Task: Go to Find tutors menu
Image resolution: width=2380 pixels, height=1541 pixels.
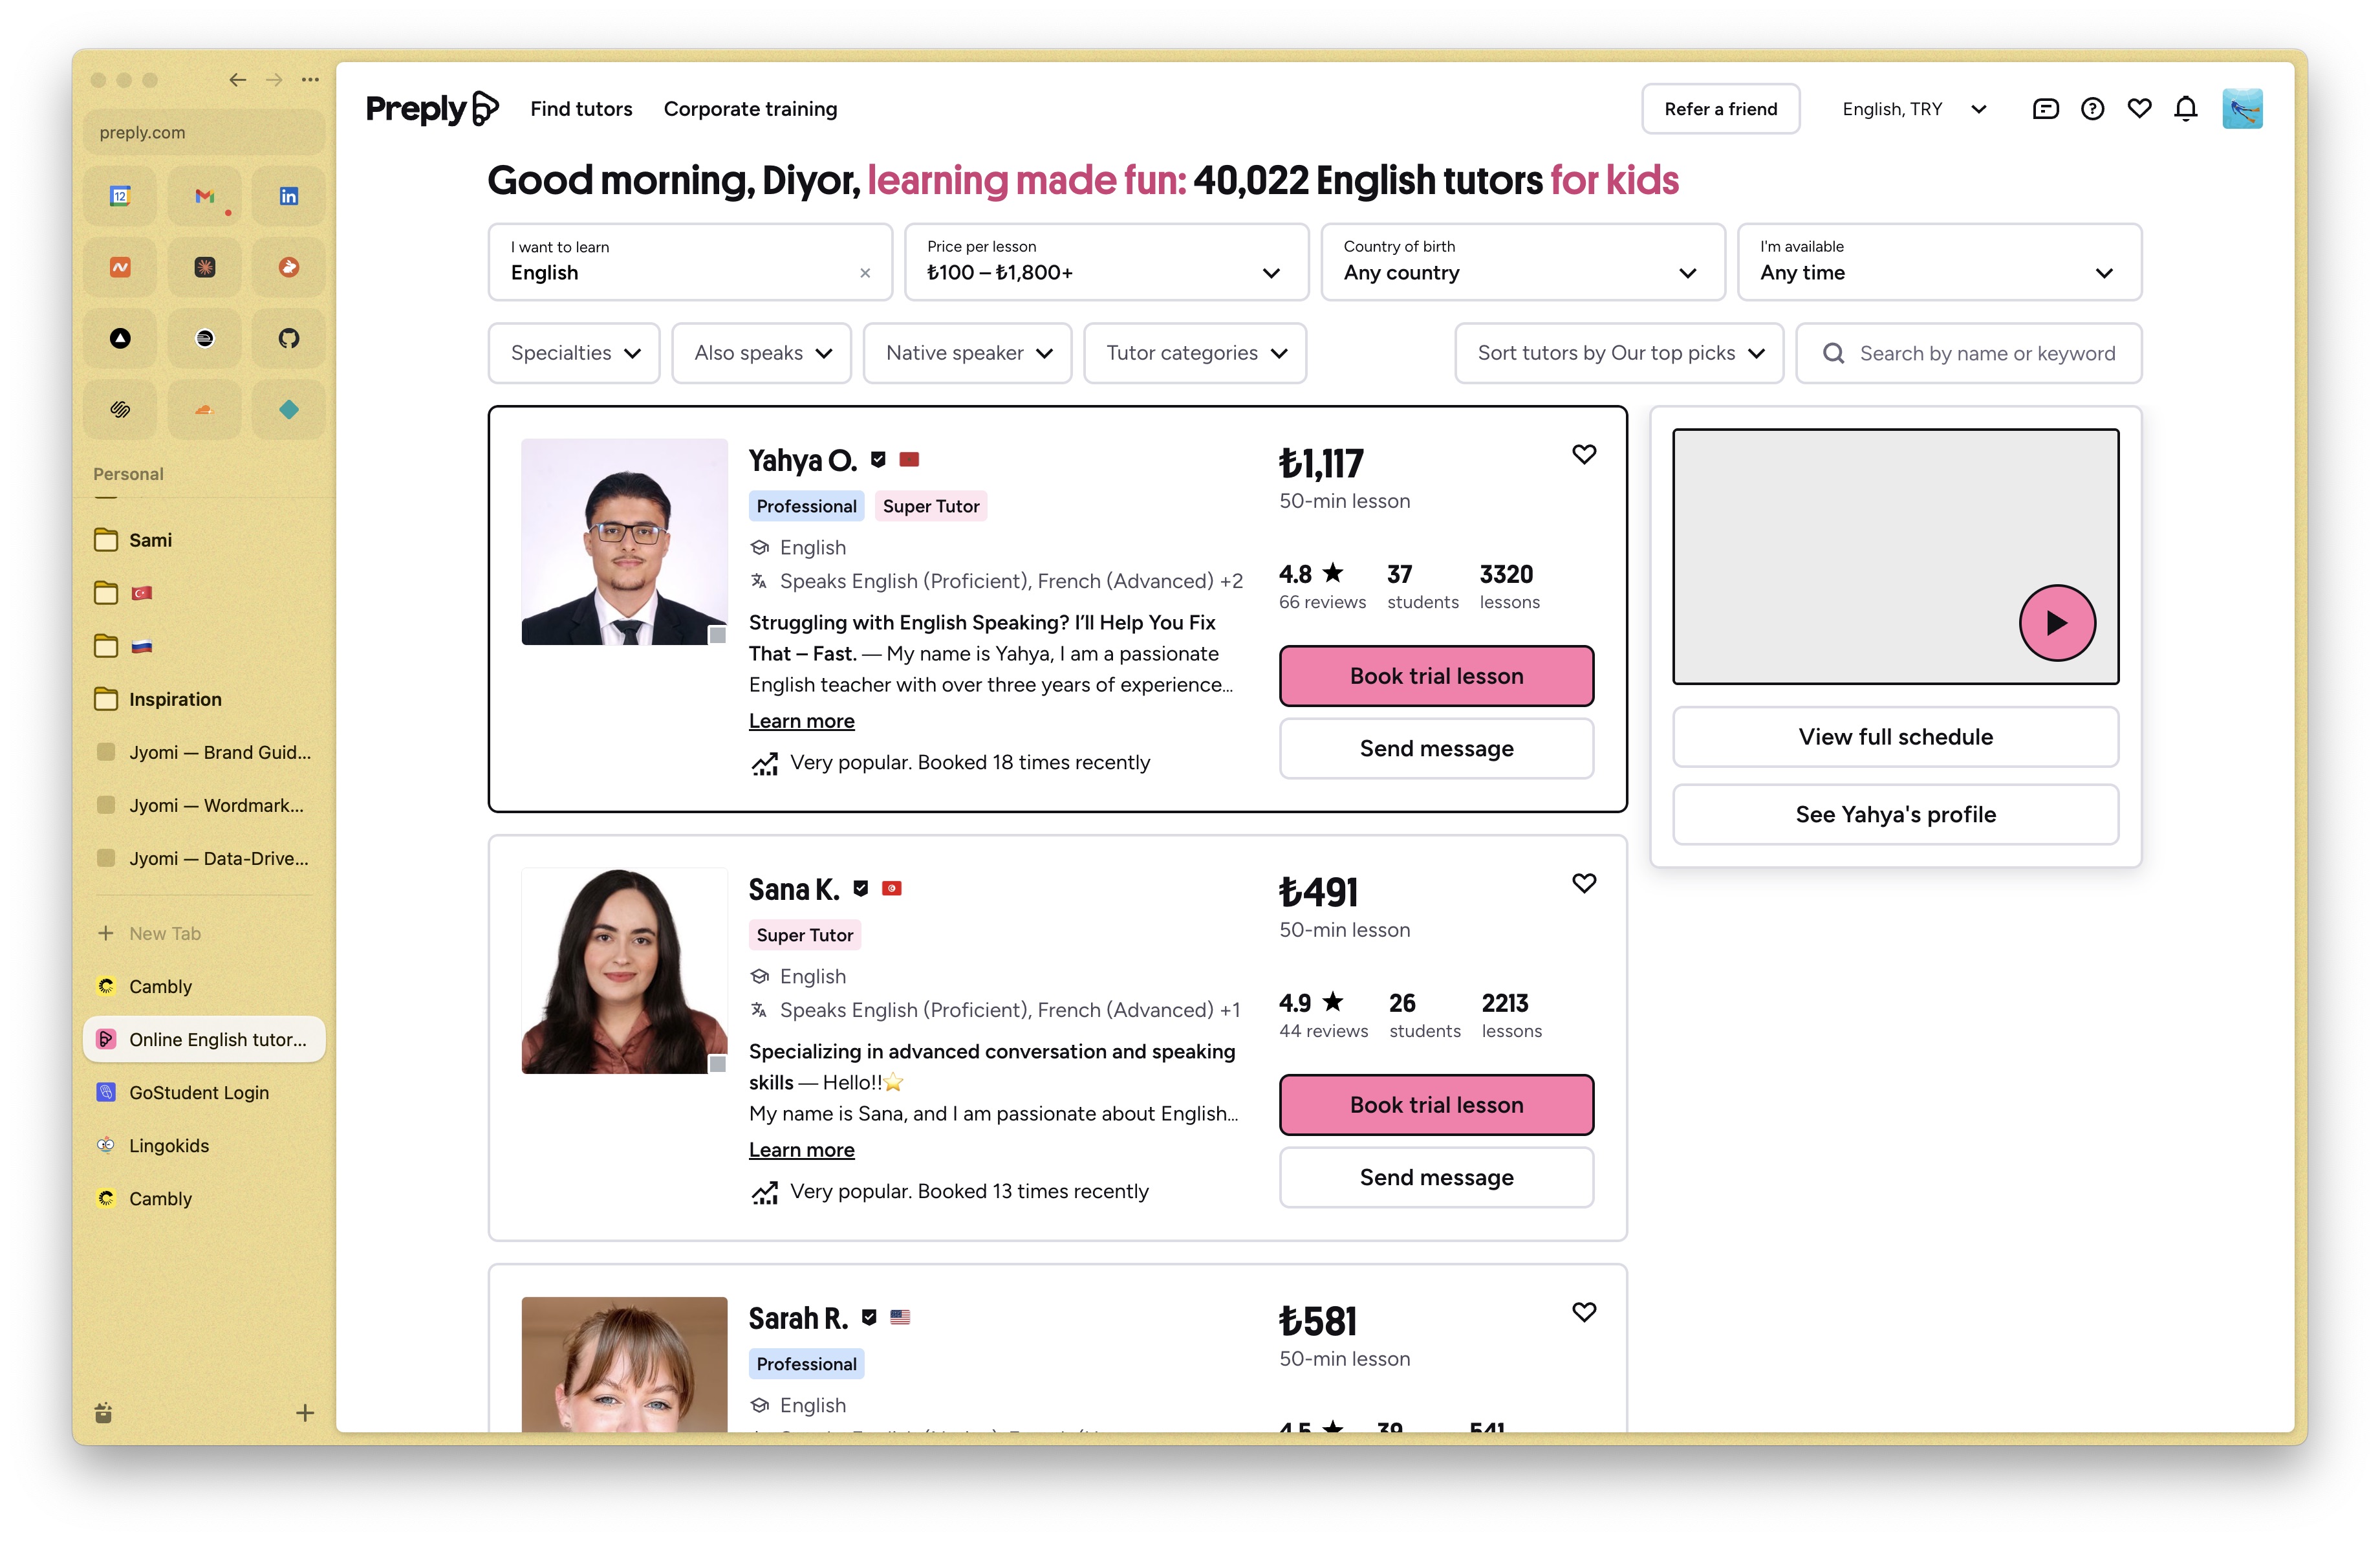Action: click(581, 109)
